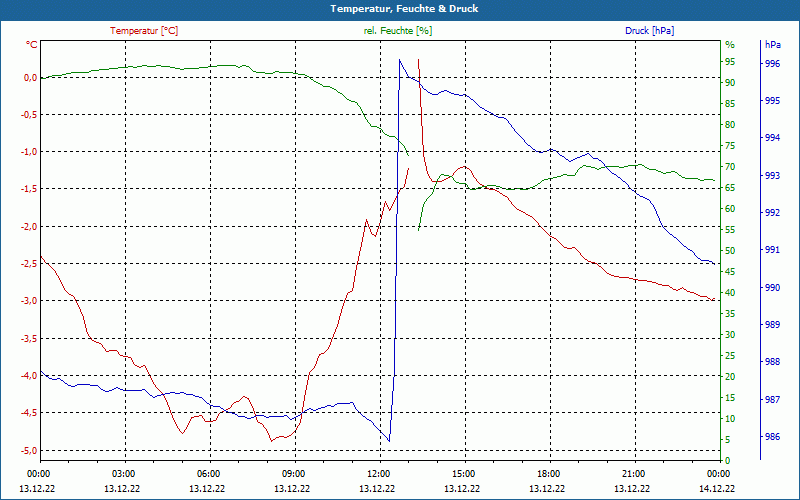
Task: Click the 'hPa' pressure axis unit label
Action: 772,45
